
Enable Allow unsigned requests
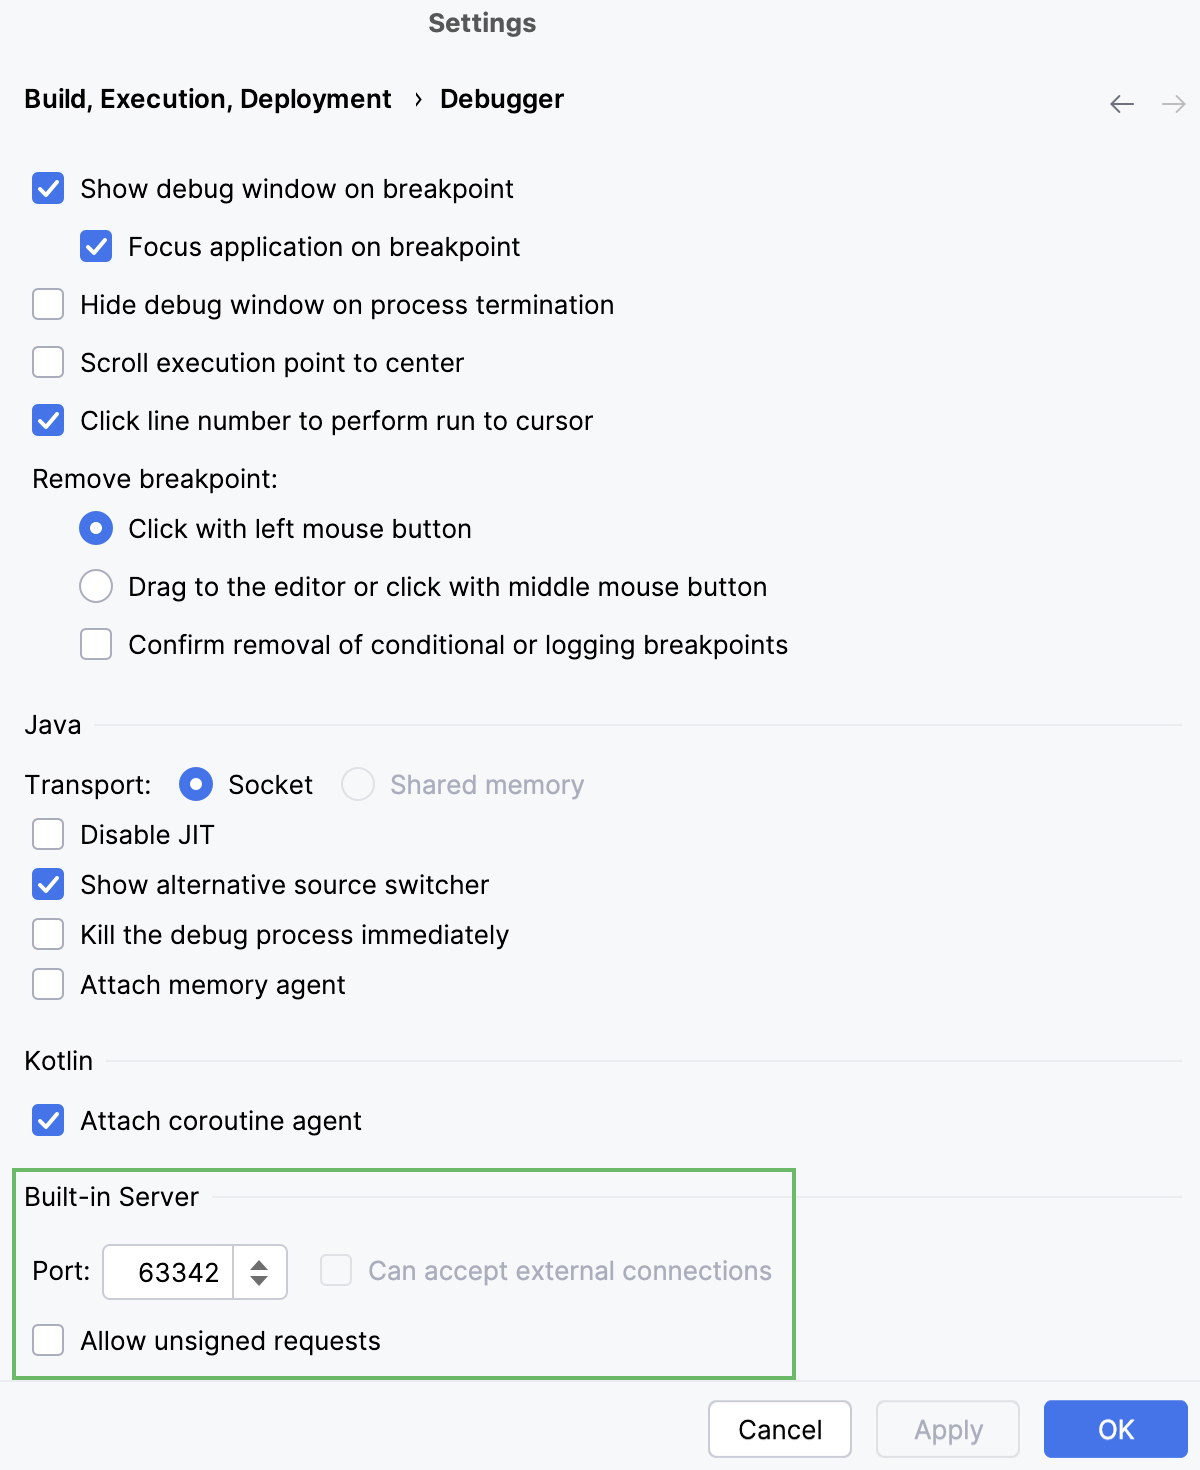[47, 1340]
